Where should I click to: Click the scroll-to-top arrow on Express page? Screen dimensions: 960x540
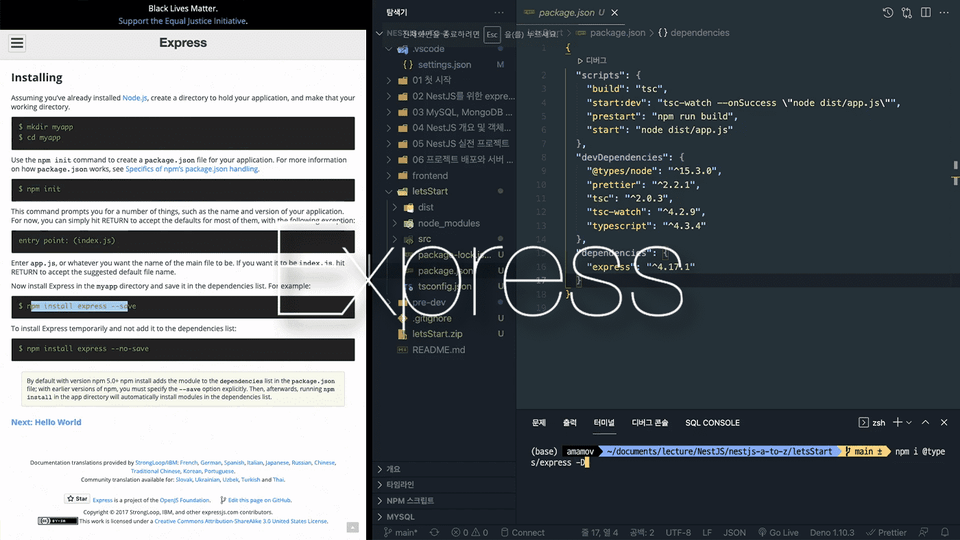[353, 527]
